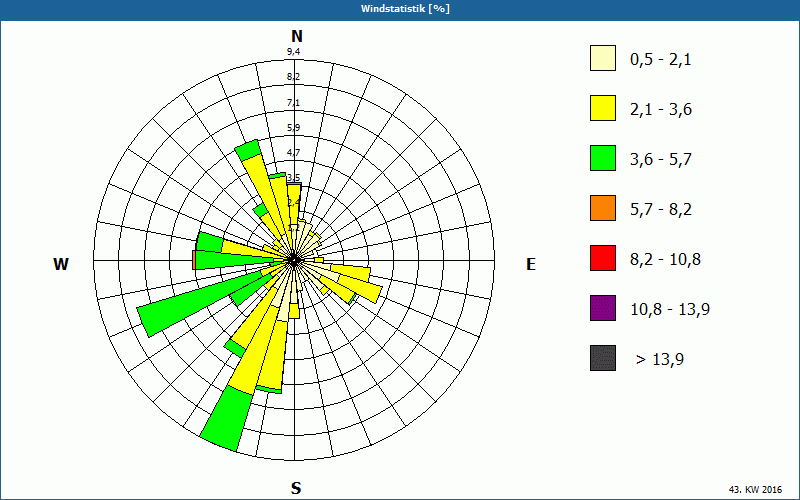Click the orange 5,7 - 8,2 legend swatch
Viewport: 800px width, 500px height.
[x=603, y=208]
